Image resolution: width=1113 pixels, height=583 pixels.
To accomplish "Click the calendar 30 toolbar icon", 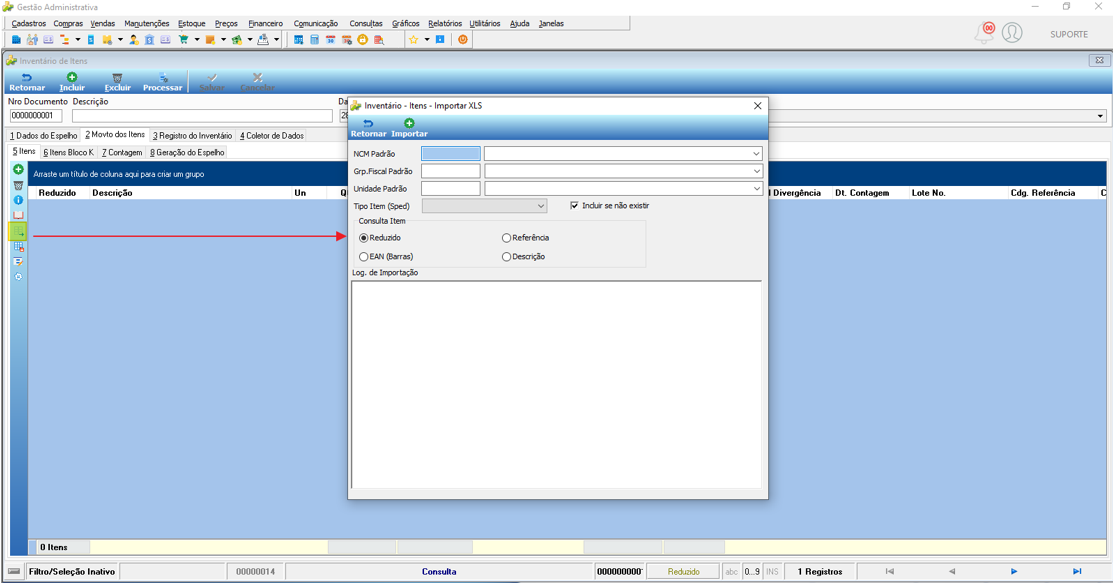I will [331, 40].
